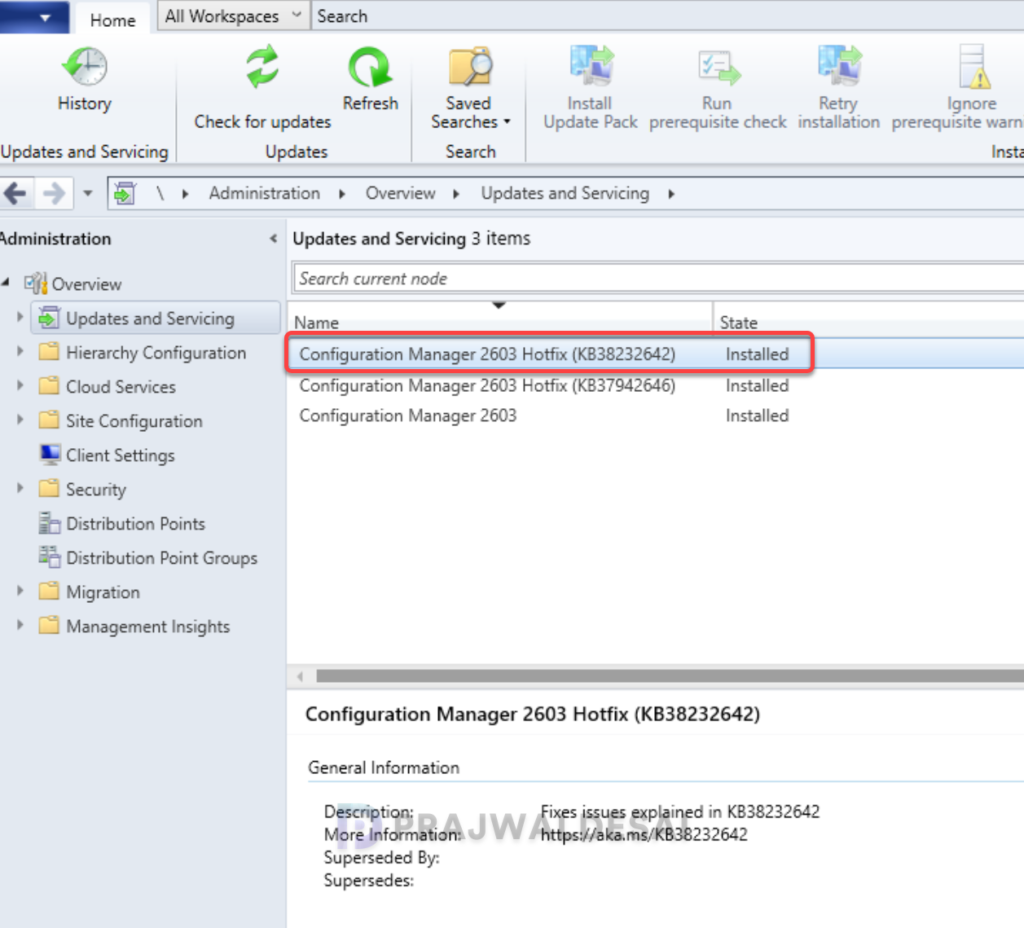The height and width of the screenshot is (928, 1024).
Task: Select the Home ribbon tab
Action: [112, 20]
